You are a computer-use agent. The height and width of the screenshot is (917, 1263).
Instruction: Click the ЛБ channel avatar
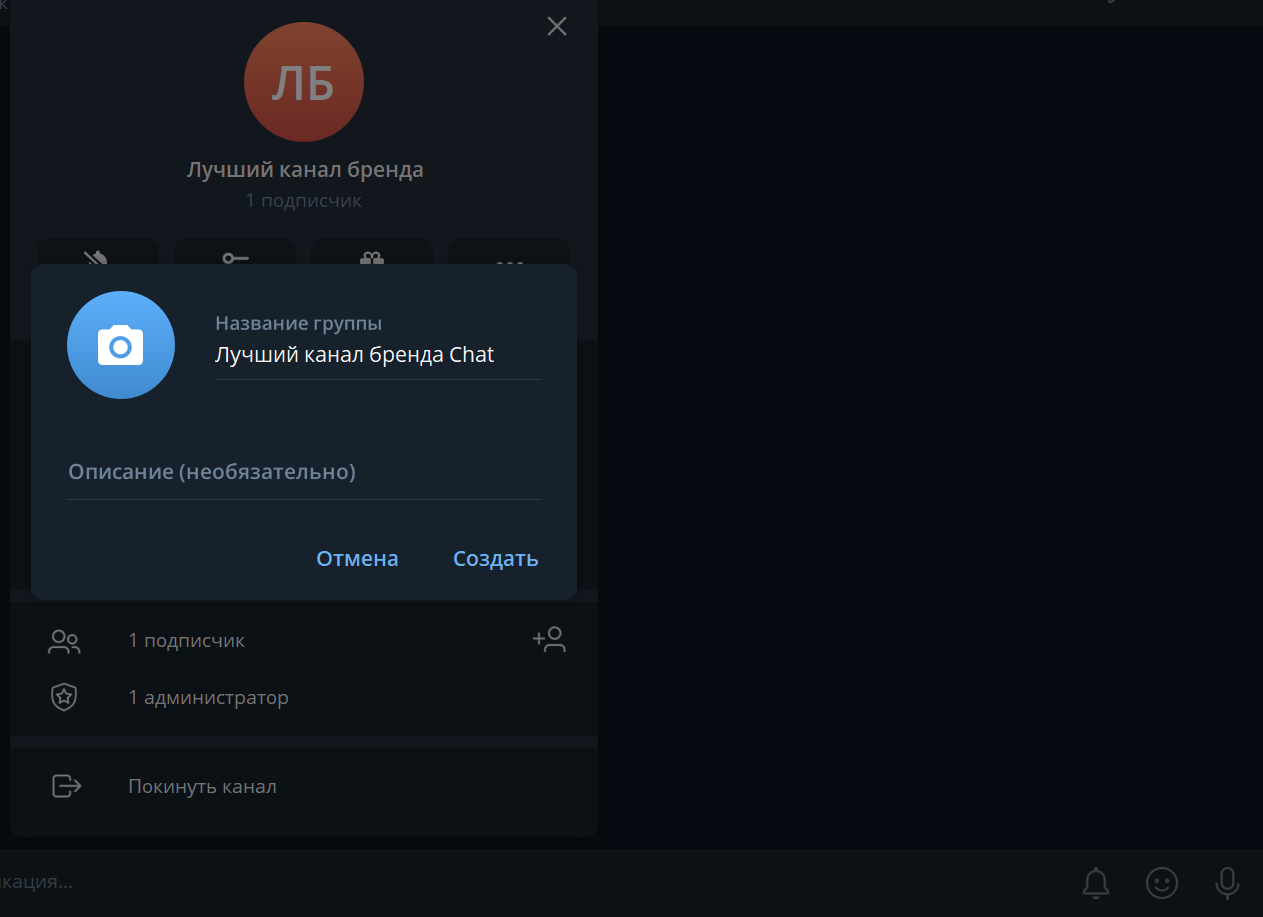(304, 82)
